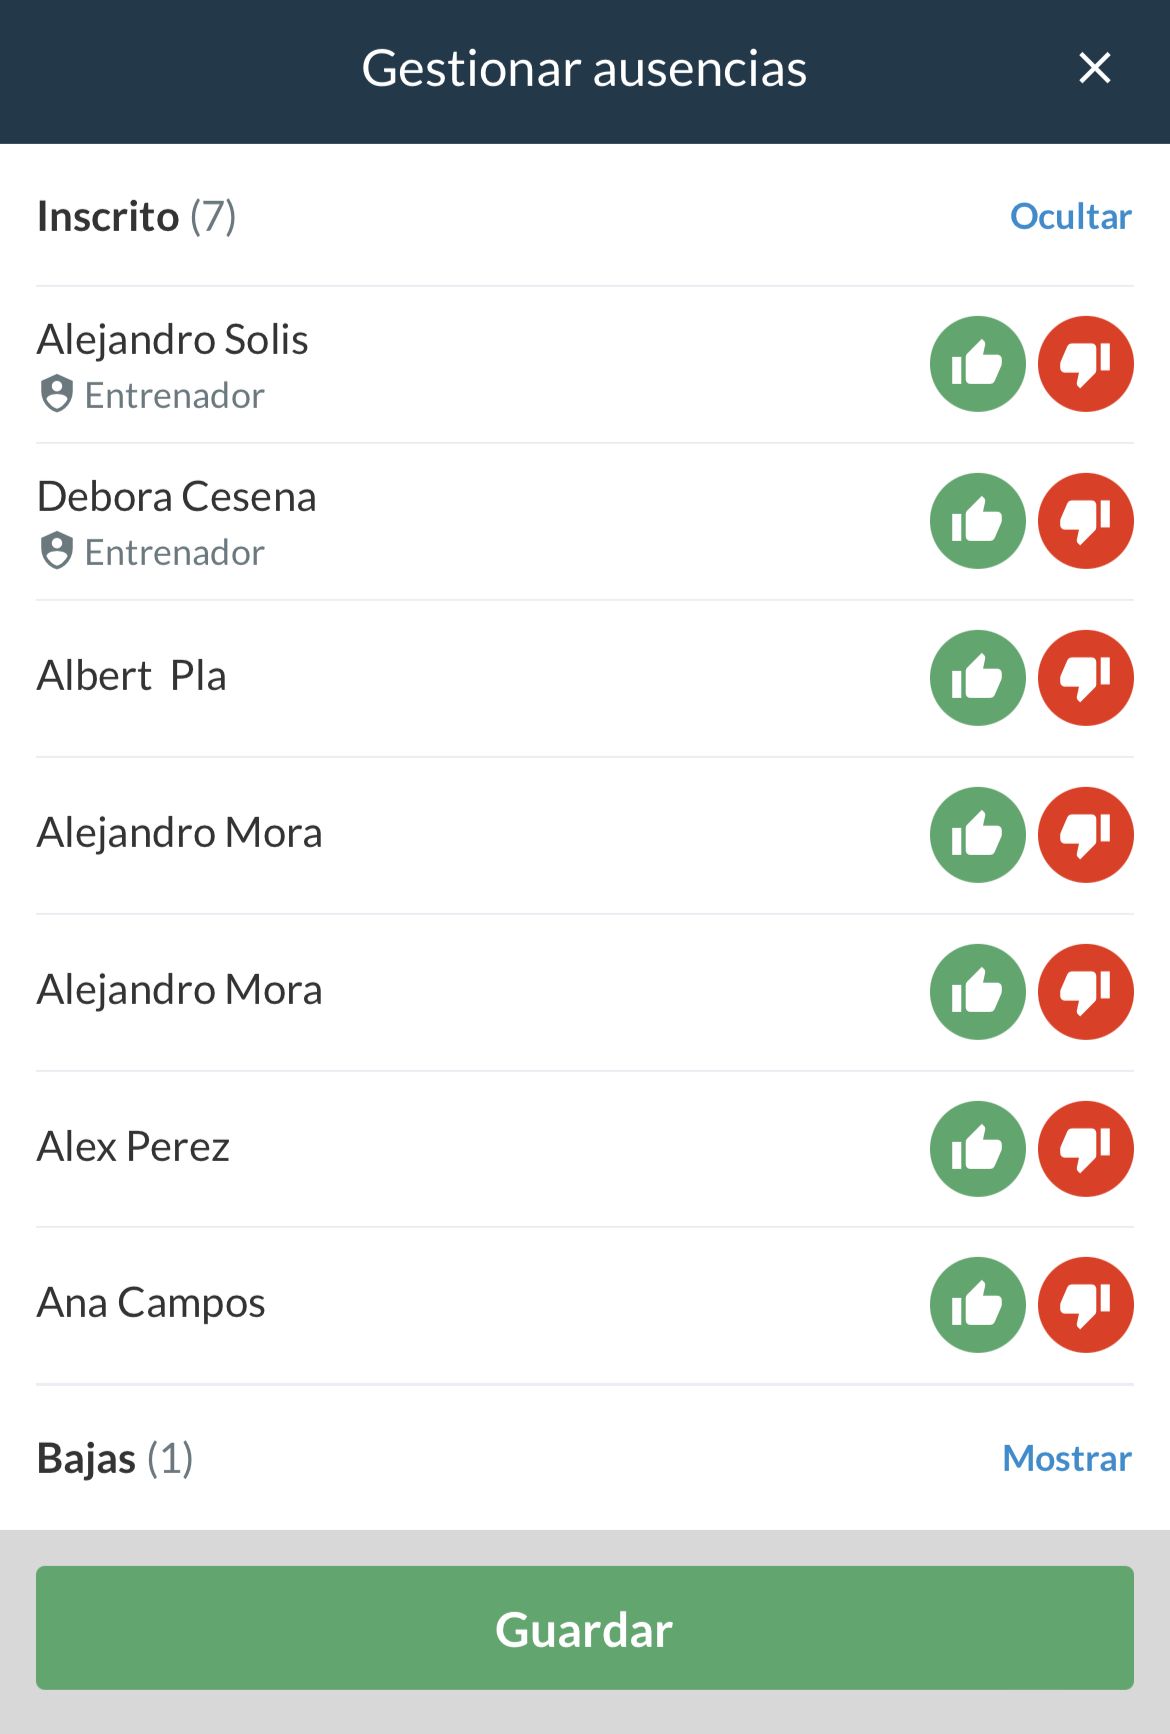Click the trainer badge icon under Debora Cesena
Viewport: 1170px width, 1734px height.
[x=57, y=551]
